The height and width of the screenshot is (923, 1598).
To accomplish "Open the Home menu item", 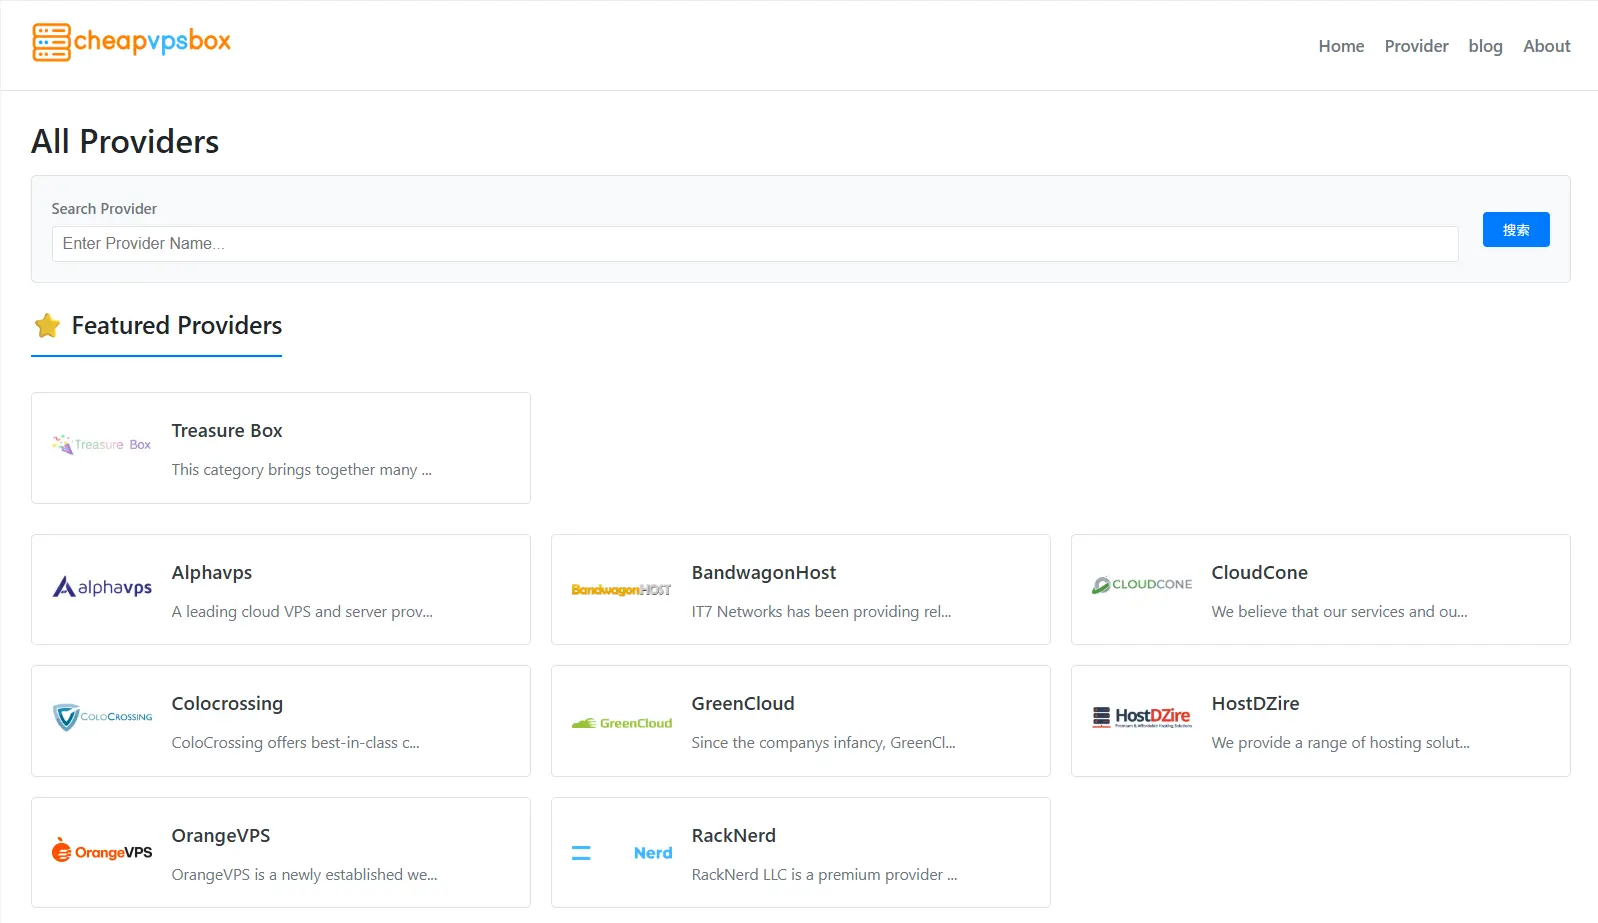I will click(x=1341, y=46).
